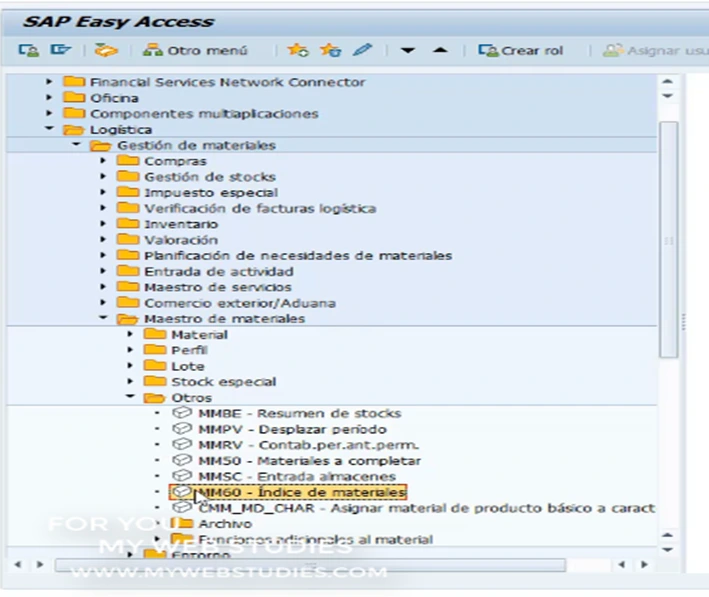The height and width of the screenshot is (597, 709).
Task: Click the top scroll-up arrow of the tree
Action: pyautogui.click(x=668, y=81)
